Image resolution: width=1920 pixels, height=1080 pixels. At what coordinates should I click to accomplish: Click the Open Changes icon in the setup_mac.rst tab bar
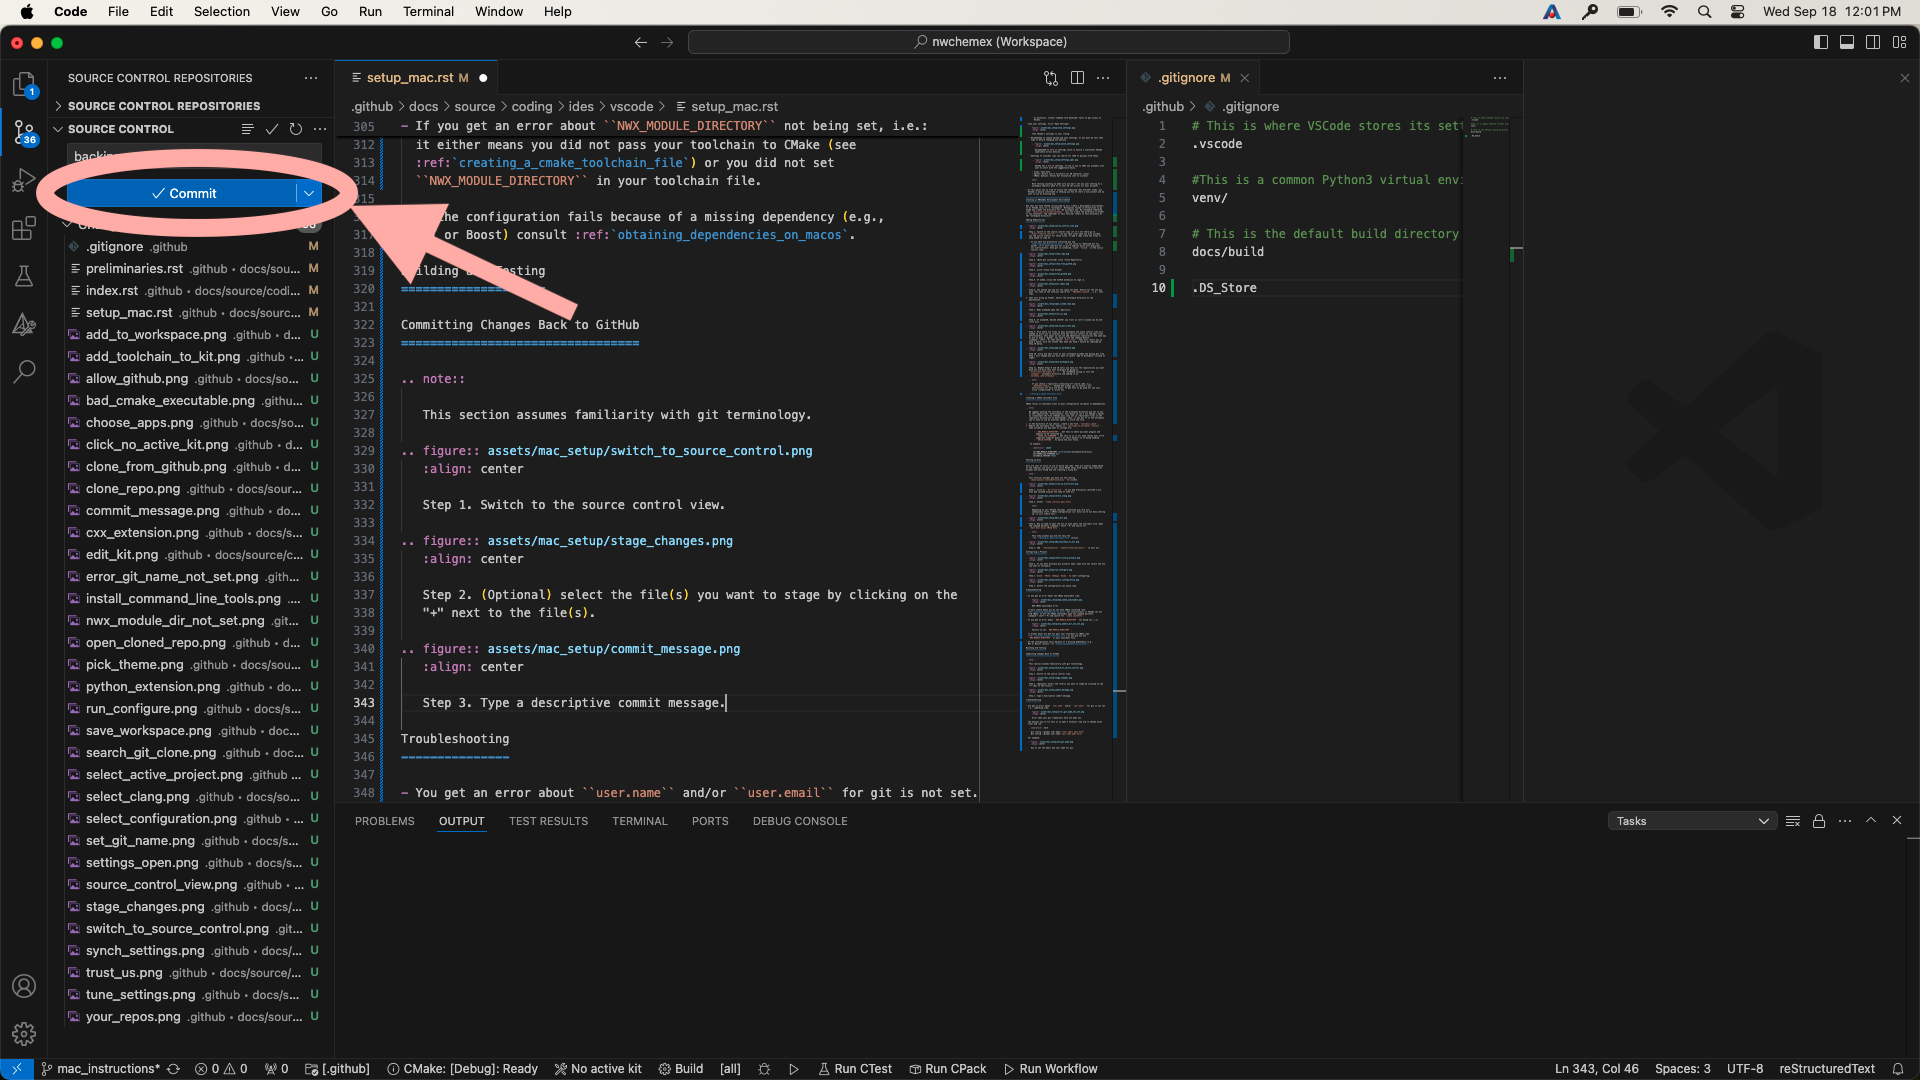(1051, 78)
